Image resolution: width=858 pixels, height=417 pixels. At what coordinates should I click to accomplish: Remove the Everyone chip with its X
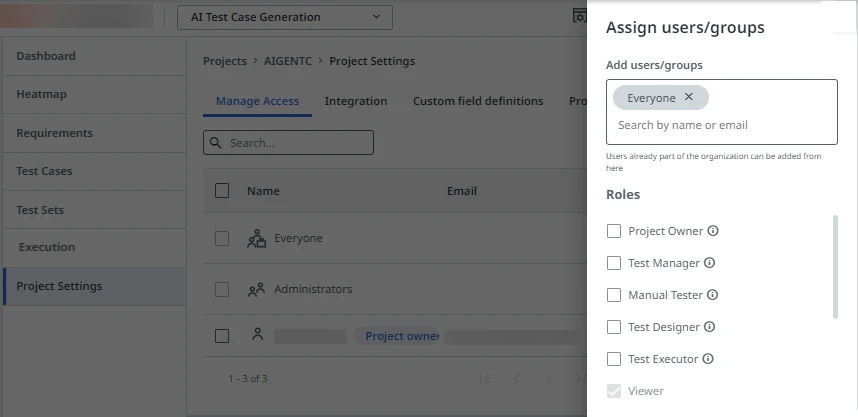point(688,97)
